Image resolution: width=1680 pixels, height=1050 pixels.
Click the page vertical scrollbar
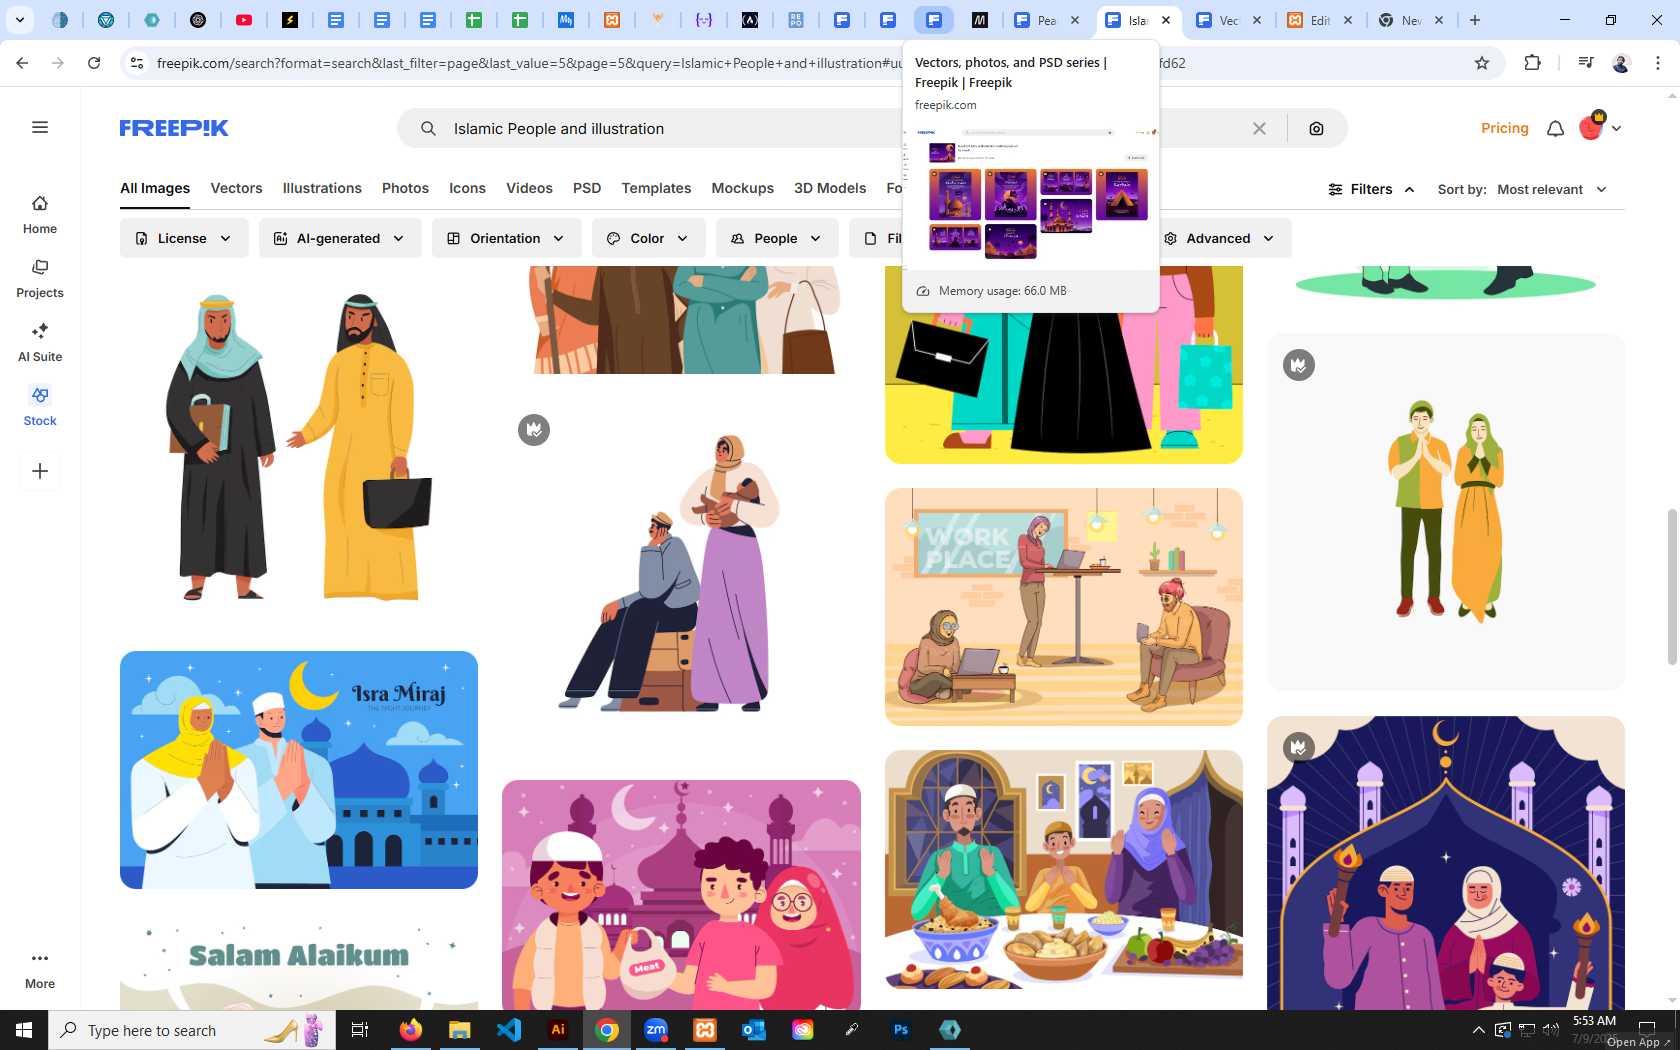pyautogui.click(x=1671, y=587)
